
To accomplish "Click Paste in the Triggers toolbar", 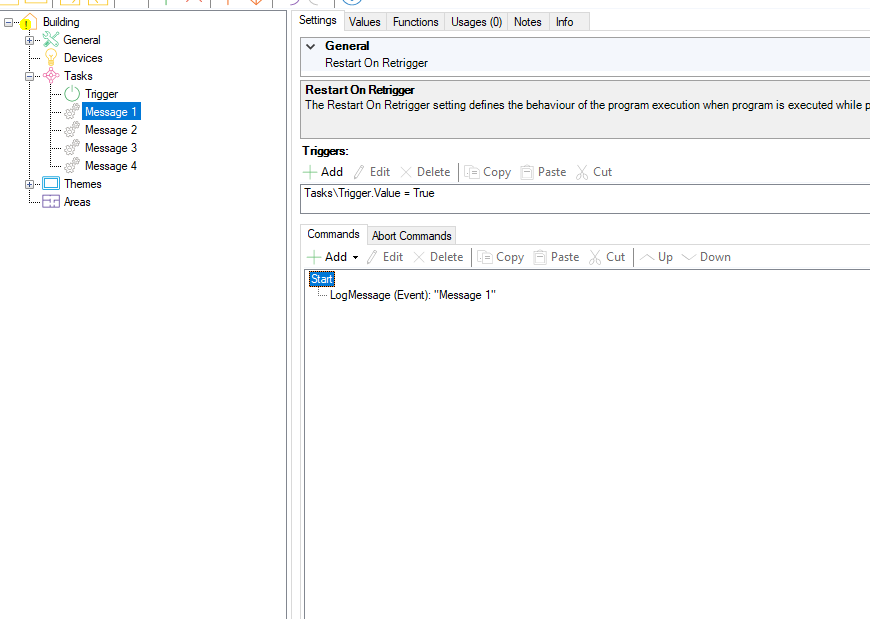I will [x=543, y=172].
